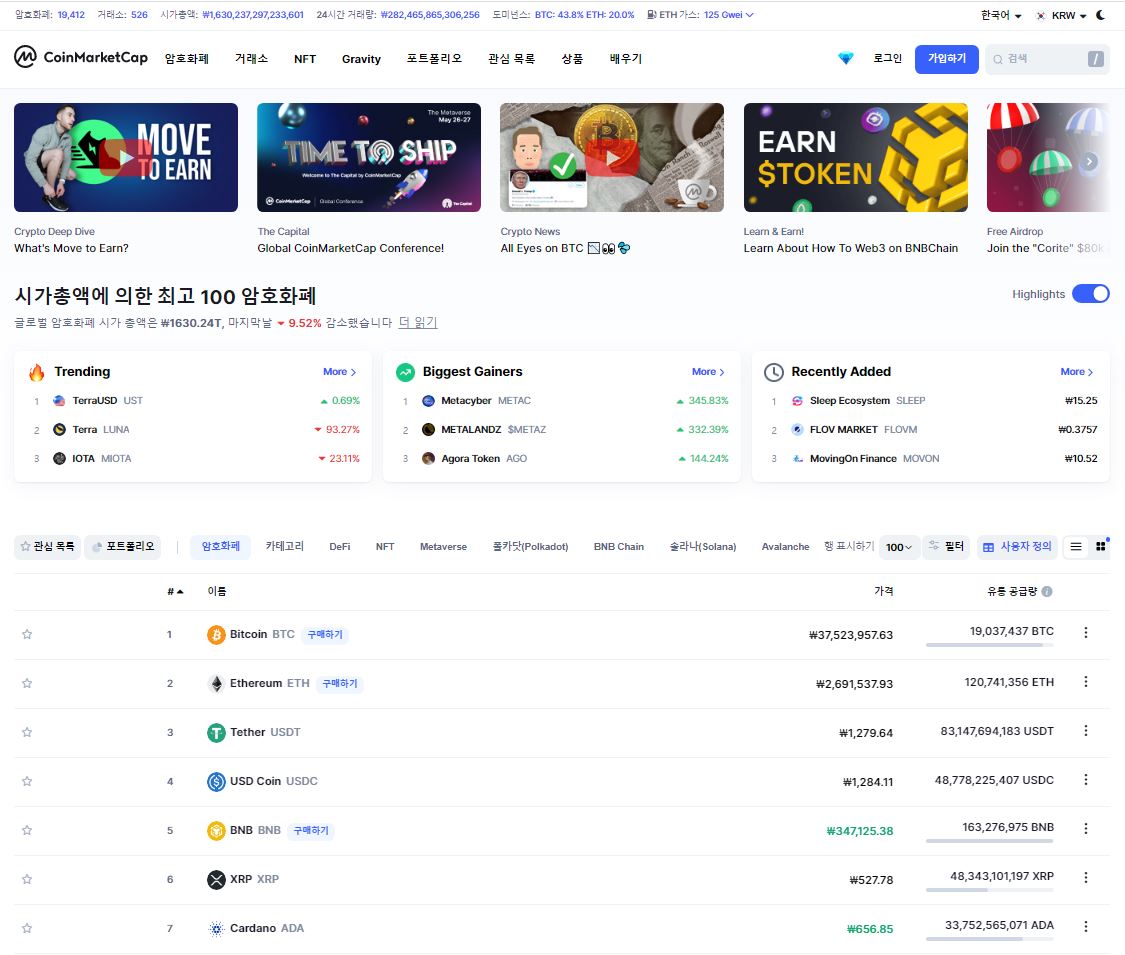
Task: Star Ethereum to add to watchlist
Action: click(x=27, y=683)
